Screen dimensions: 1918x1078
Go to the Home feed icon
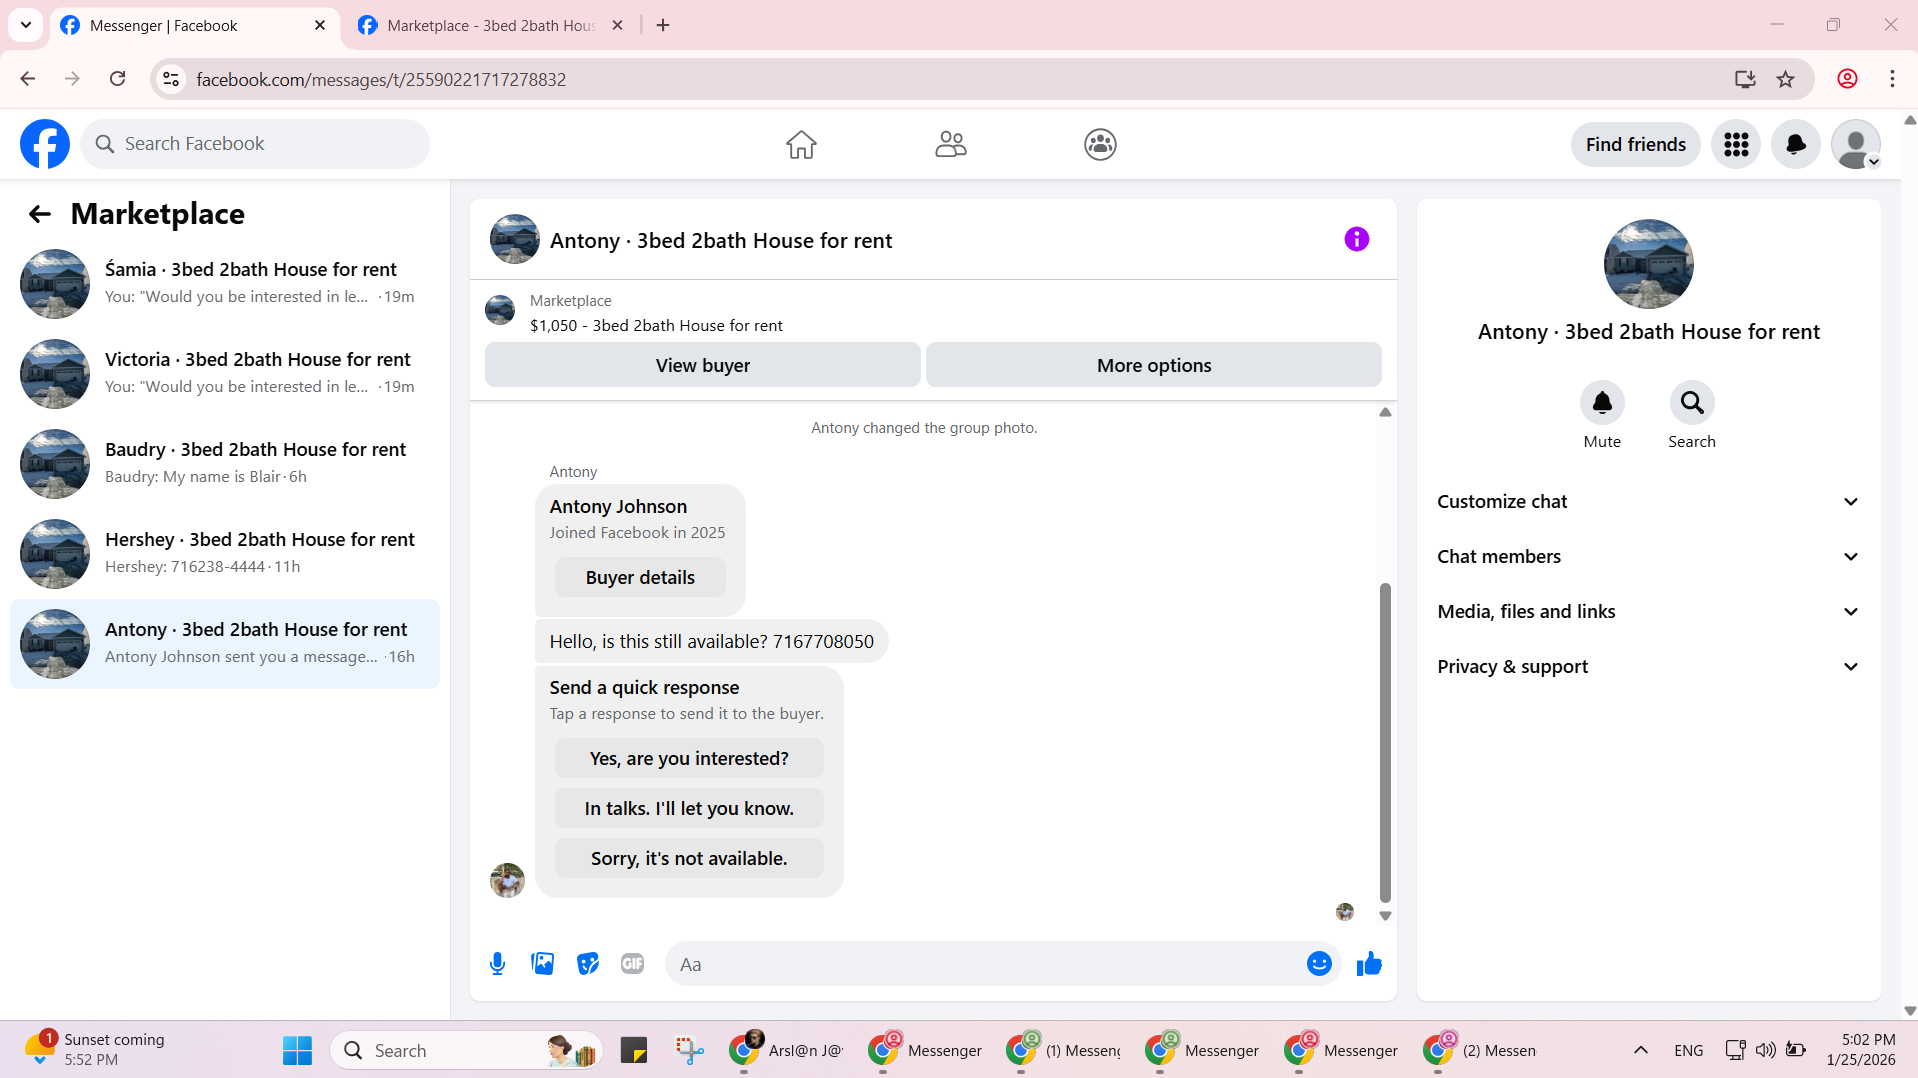(x=801, y=144)
